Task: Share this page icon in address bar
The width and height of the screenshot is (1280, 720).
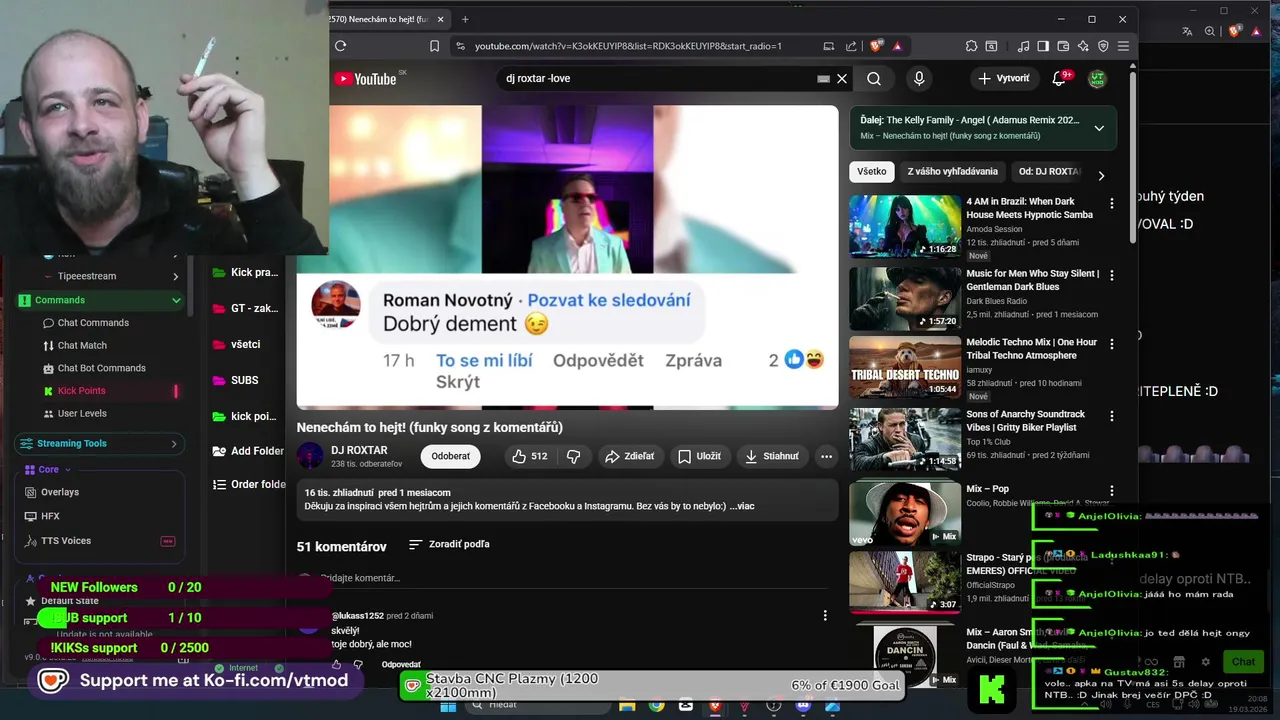Action: [851, 46]
